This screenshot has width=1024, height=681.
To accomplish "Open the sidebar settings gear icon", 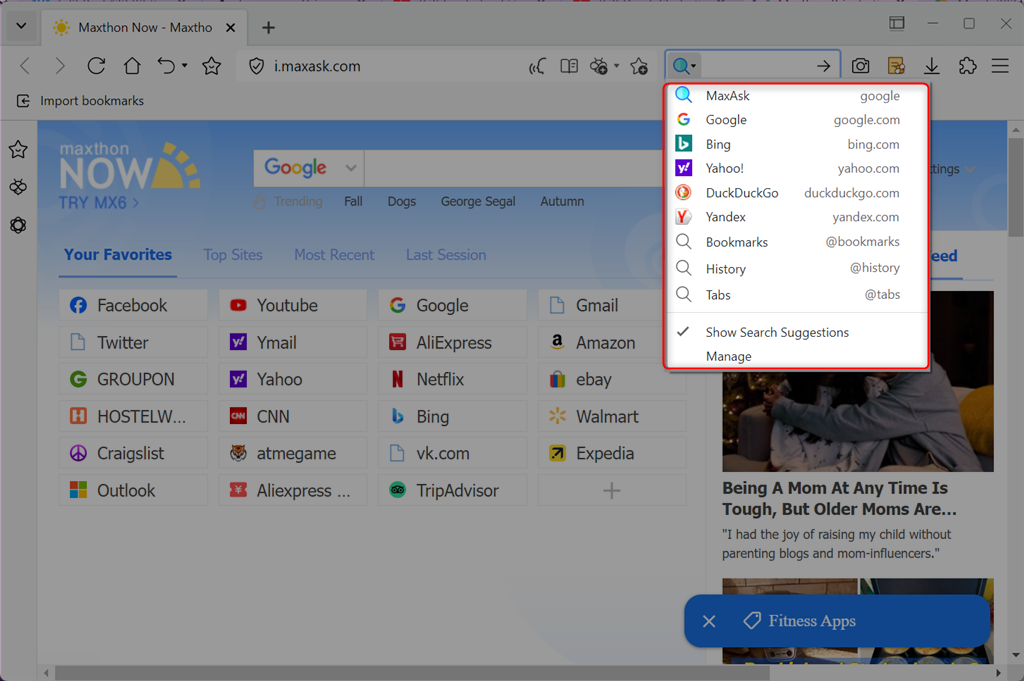I will click(18, 225).
